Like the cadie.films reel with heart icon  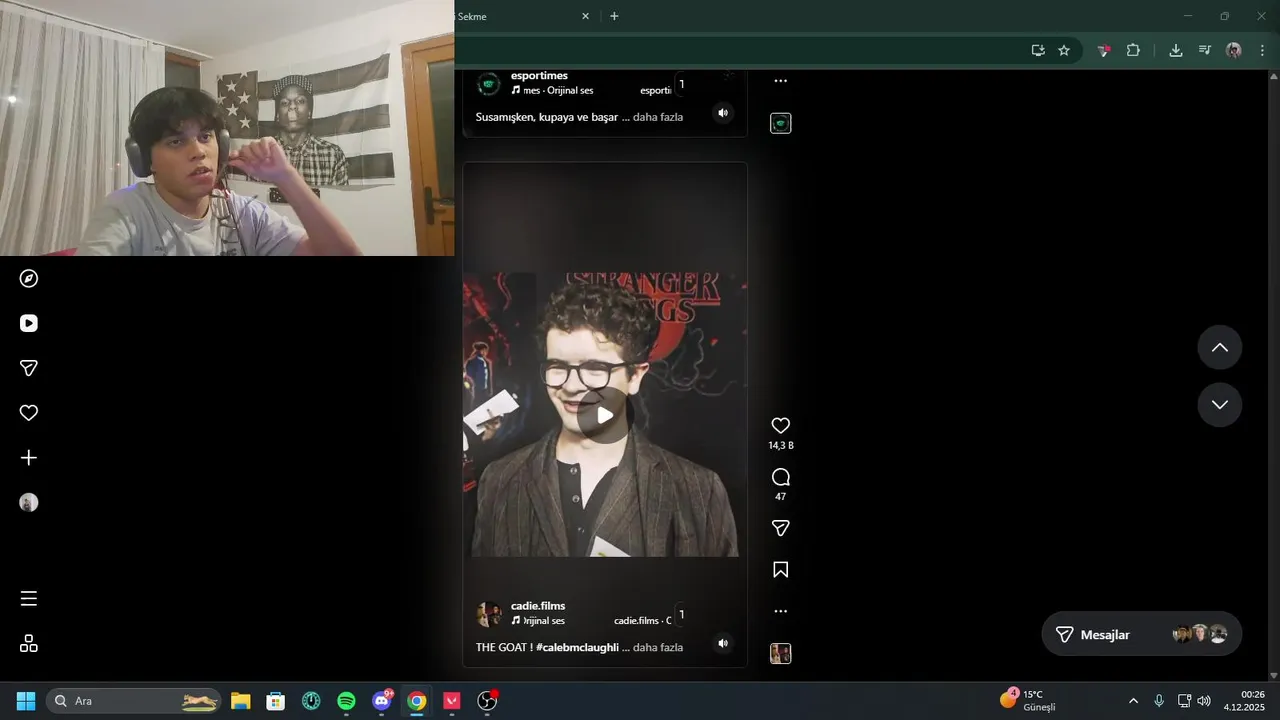click(x=781, y=426)
